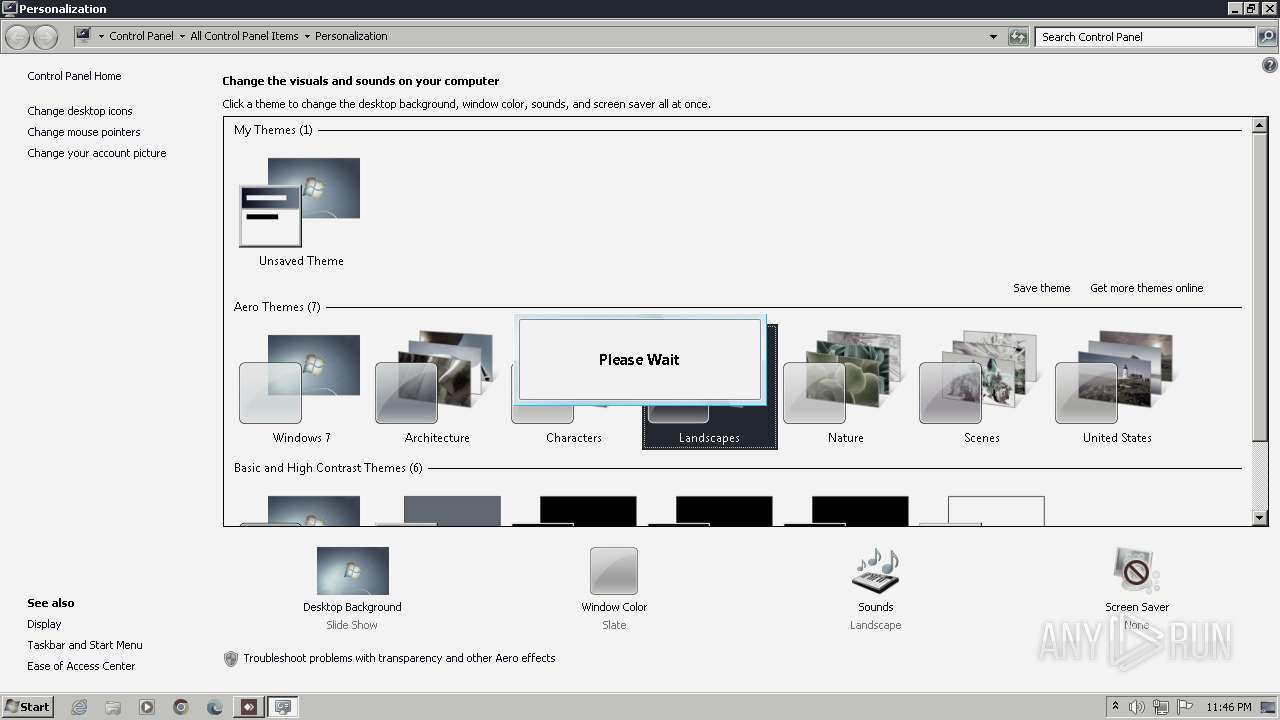
Task: Go to Control Panel Home
Action: click(74, 76)
